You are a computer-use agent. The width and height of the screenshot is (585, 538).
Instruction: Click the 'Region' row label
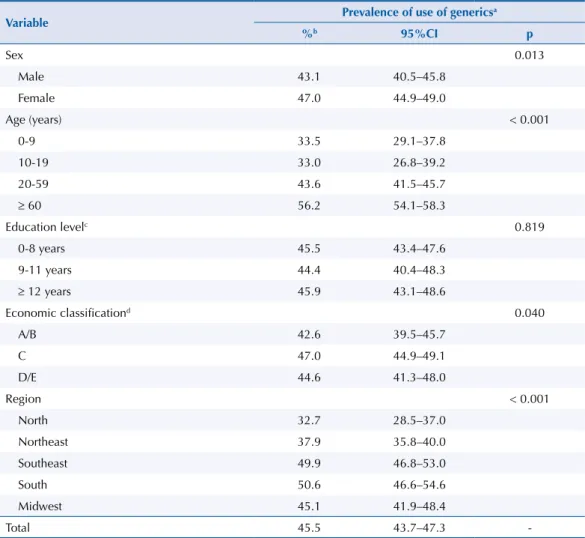pos(23,400)
